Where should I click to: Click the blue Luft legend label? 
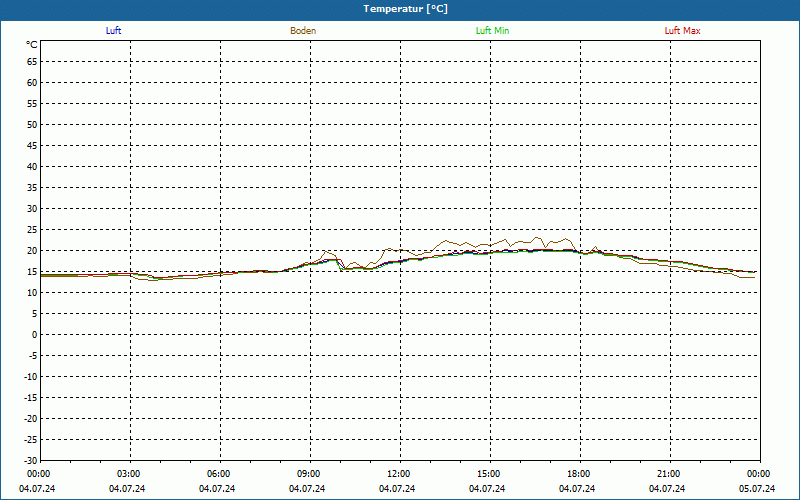point(113,31)
